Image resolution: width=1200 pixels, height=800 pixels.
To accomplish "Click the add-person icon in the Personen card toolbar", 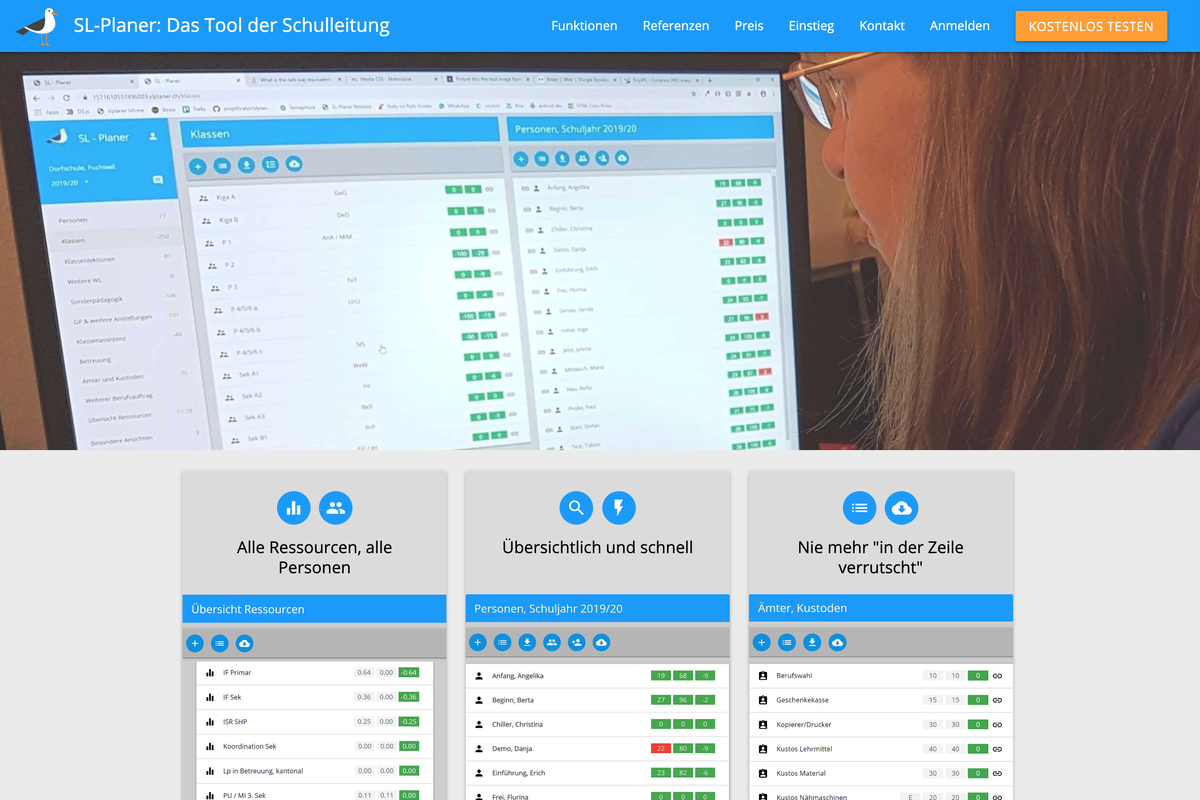I will (x=577, y=643).
